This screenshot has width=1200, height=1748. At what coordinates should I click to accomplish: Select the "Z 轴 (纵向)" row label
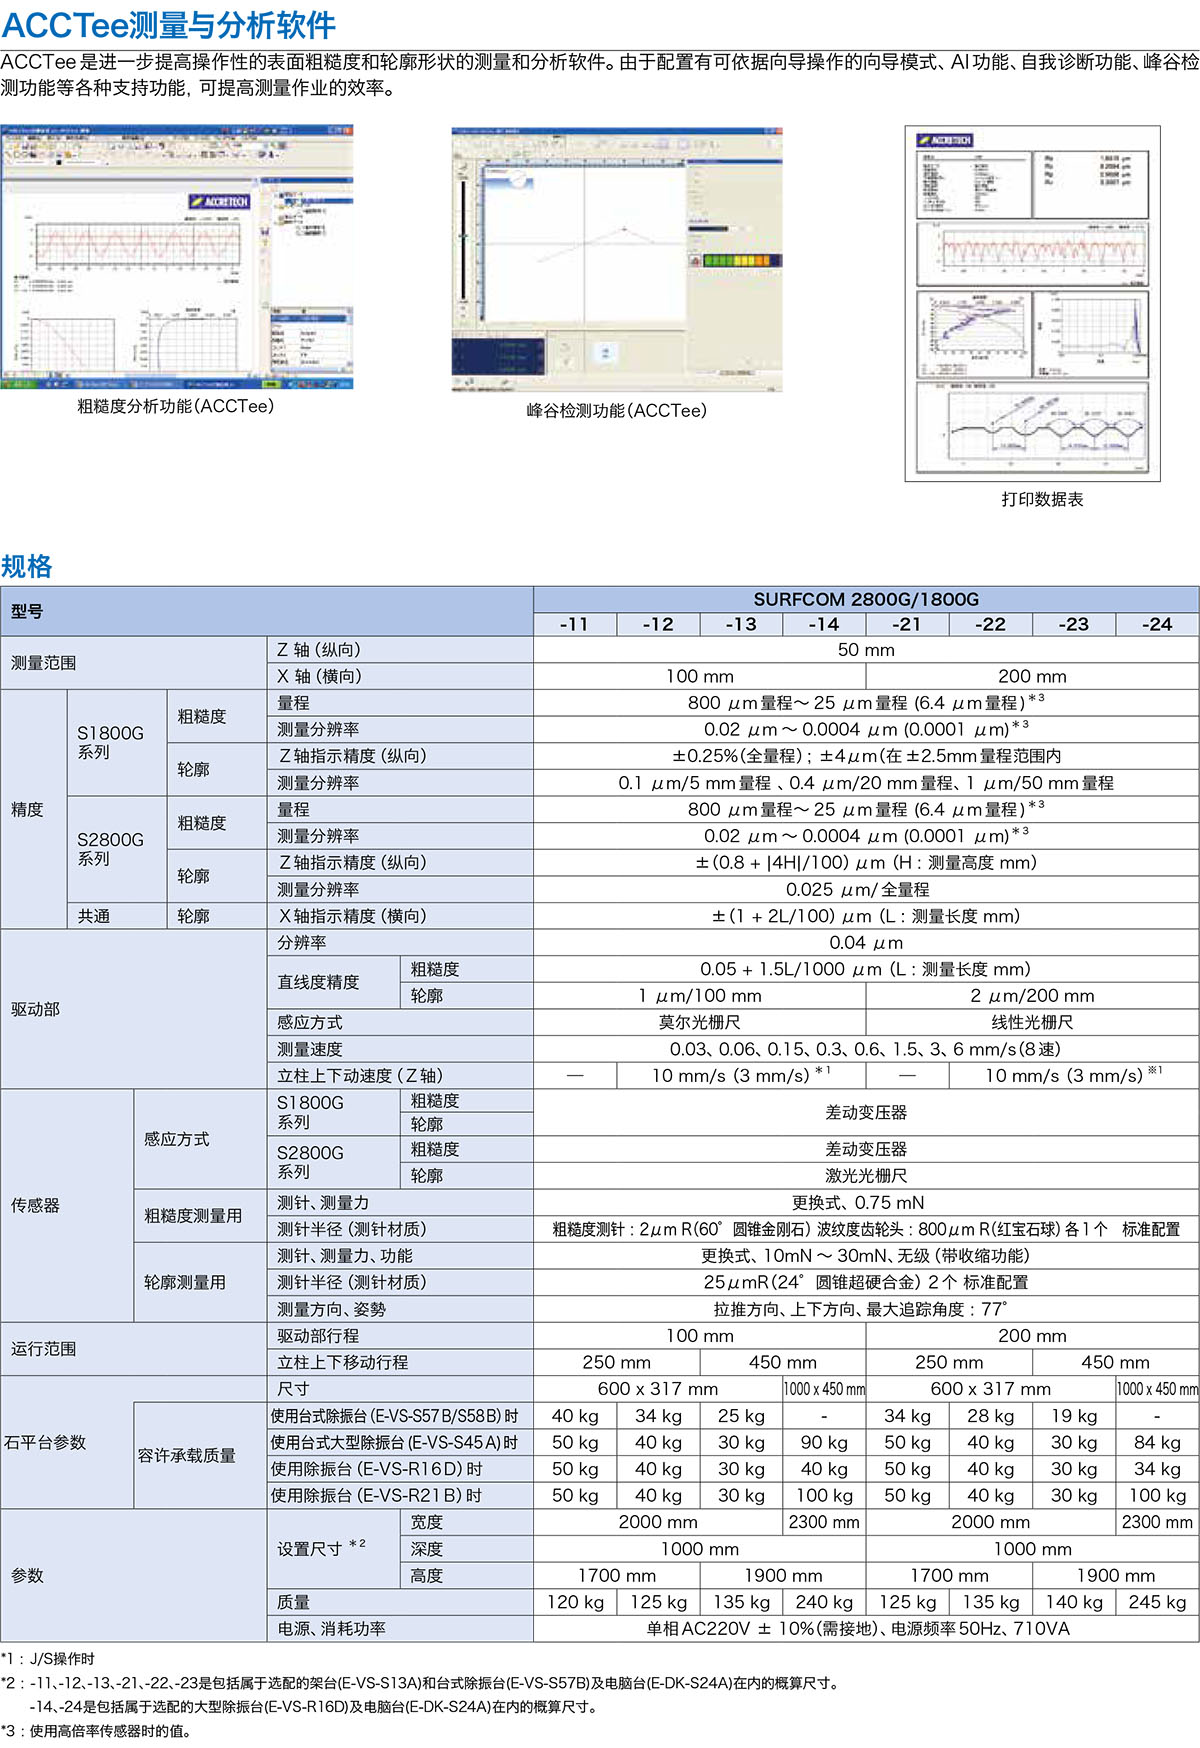(400, 650)
